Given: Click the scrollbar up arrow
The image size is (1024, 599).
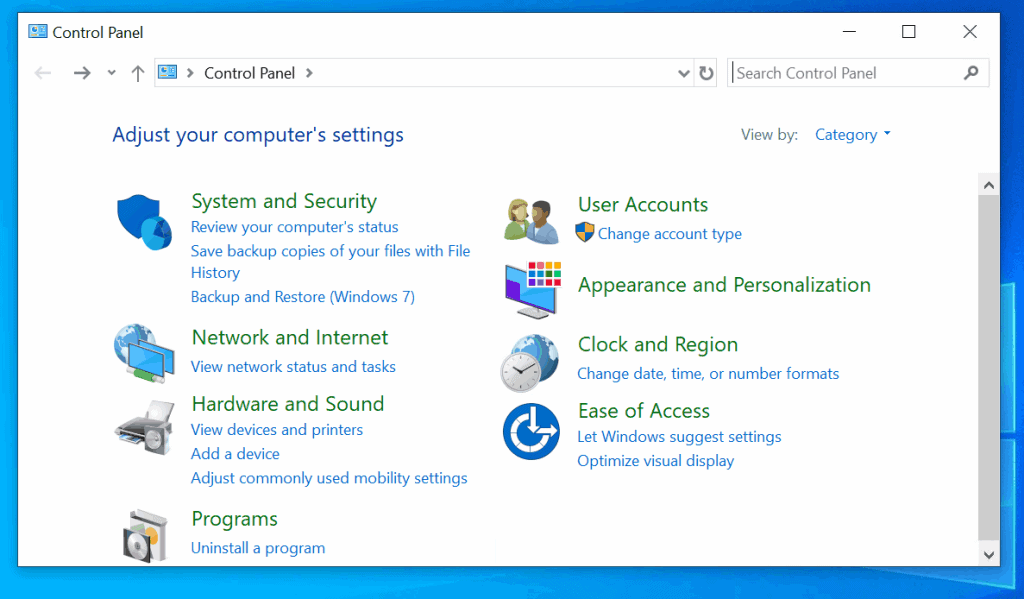Looking at the screenshot, I should pos(989,186).
